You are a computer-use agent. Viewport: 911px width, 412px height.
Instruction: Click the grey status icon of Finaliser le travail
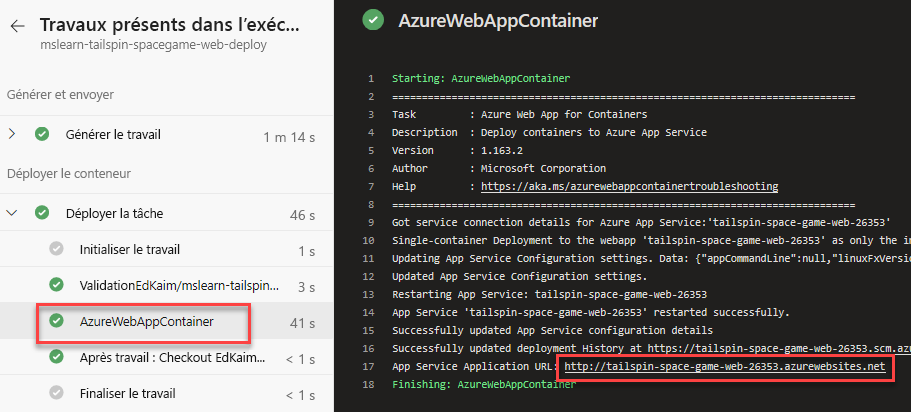[56, 393]
